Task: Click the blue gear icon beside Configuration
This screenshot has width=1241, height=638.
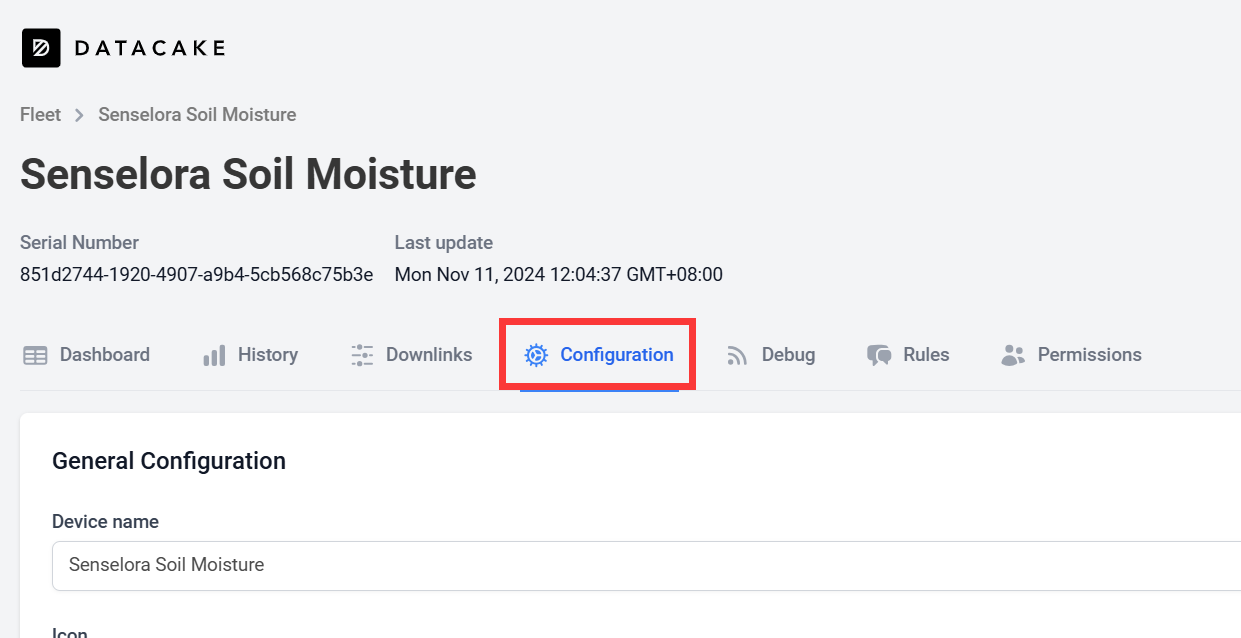Action: [536, 355]
